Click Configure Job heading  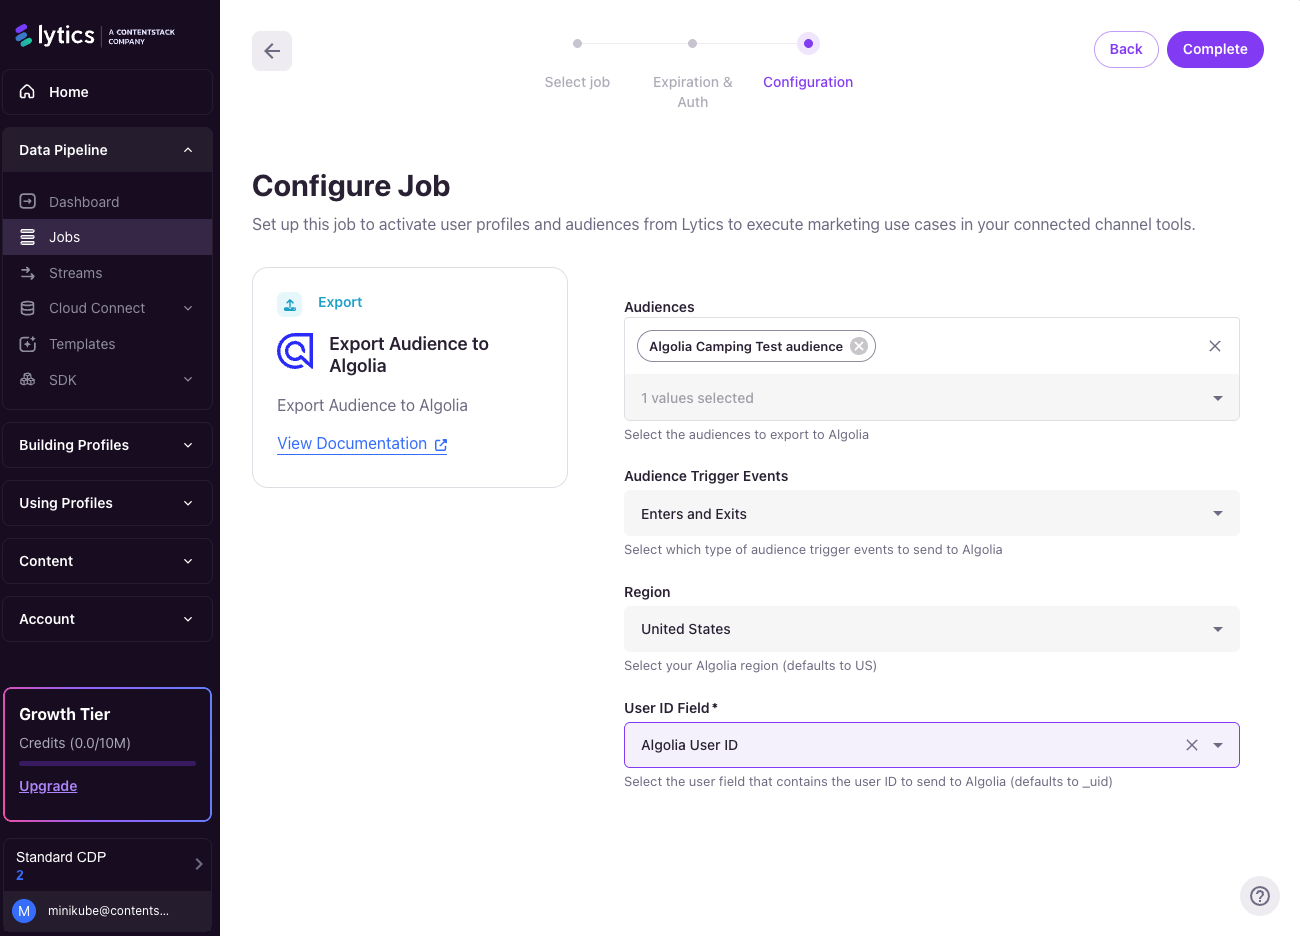point(351,186)
